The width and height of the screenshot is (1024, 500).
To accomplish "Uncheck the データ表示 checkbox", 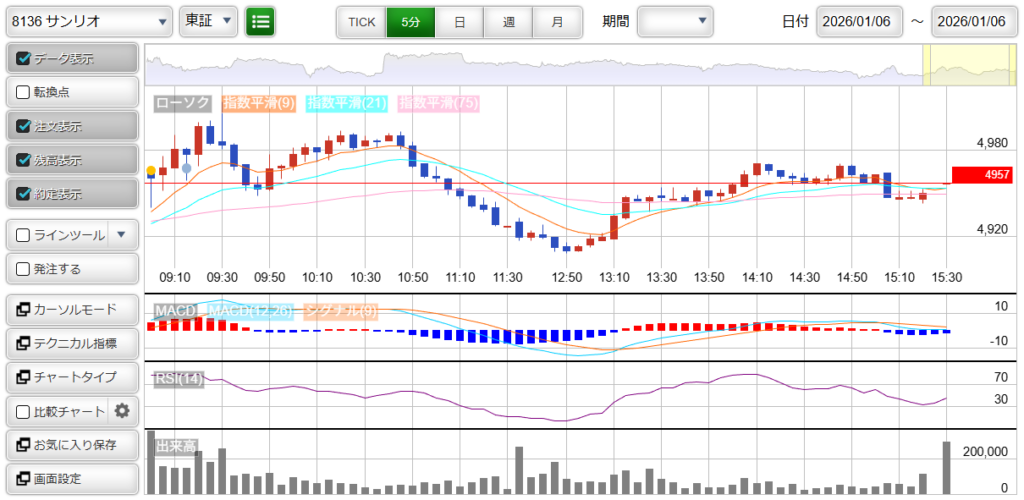I will pos(25,59).
